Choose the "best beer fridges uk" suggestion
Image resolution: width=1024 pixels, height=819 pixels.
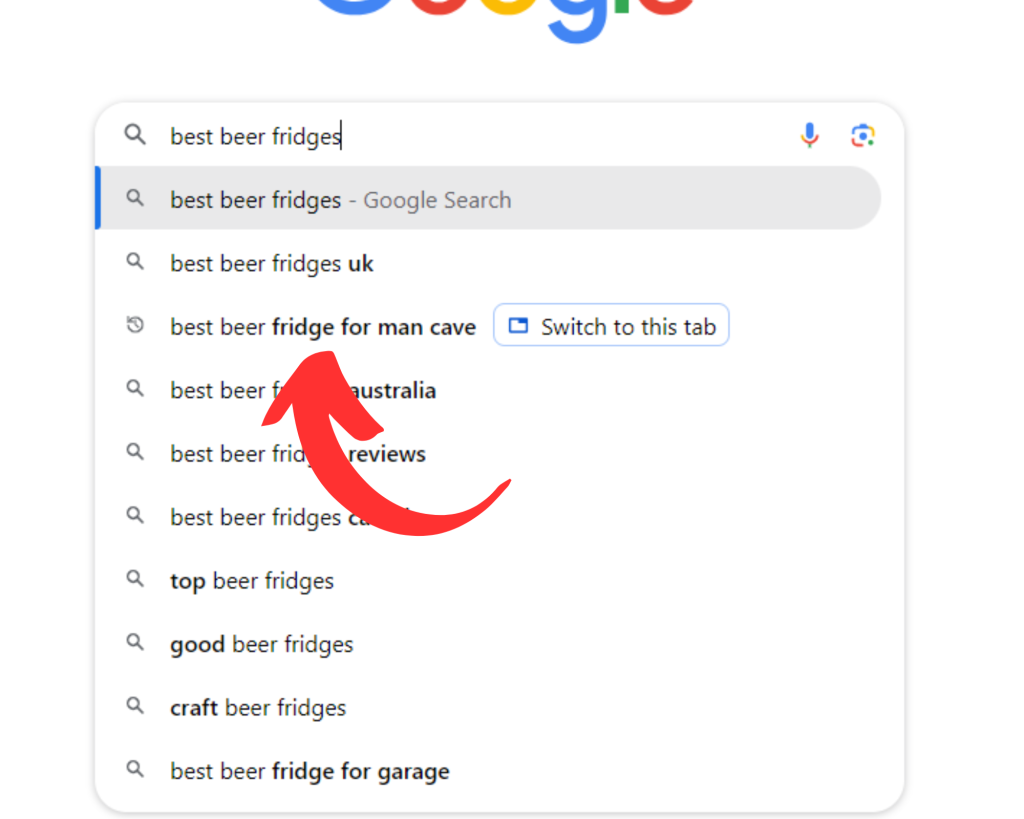272,264
